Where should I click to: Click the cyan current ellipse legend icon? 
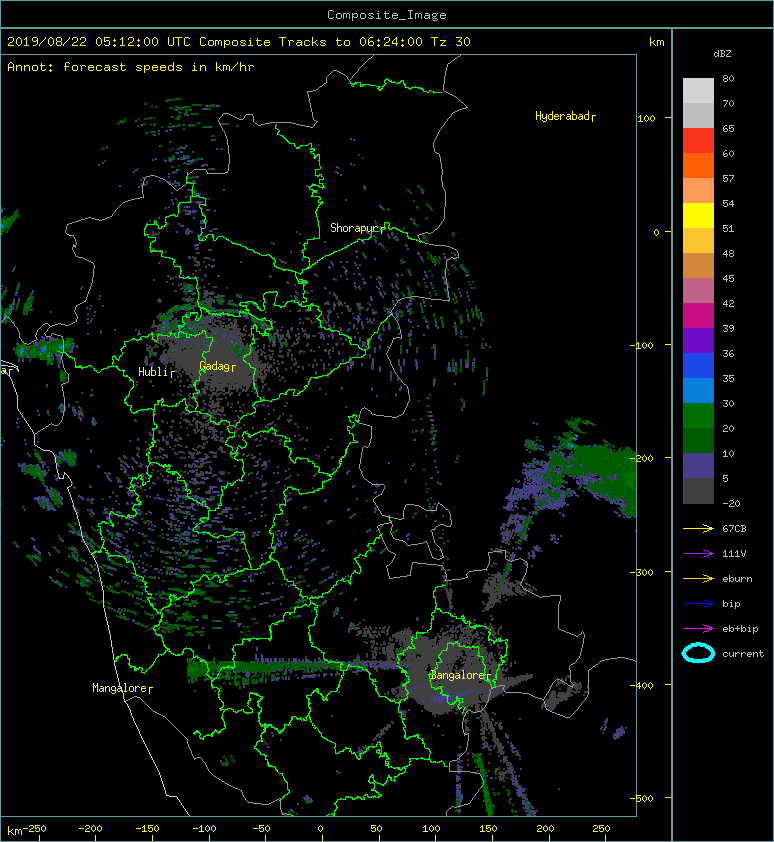[698, 653]
